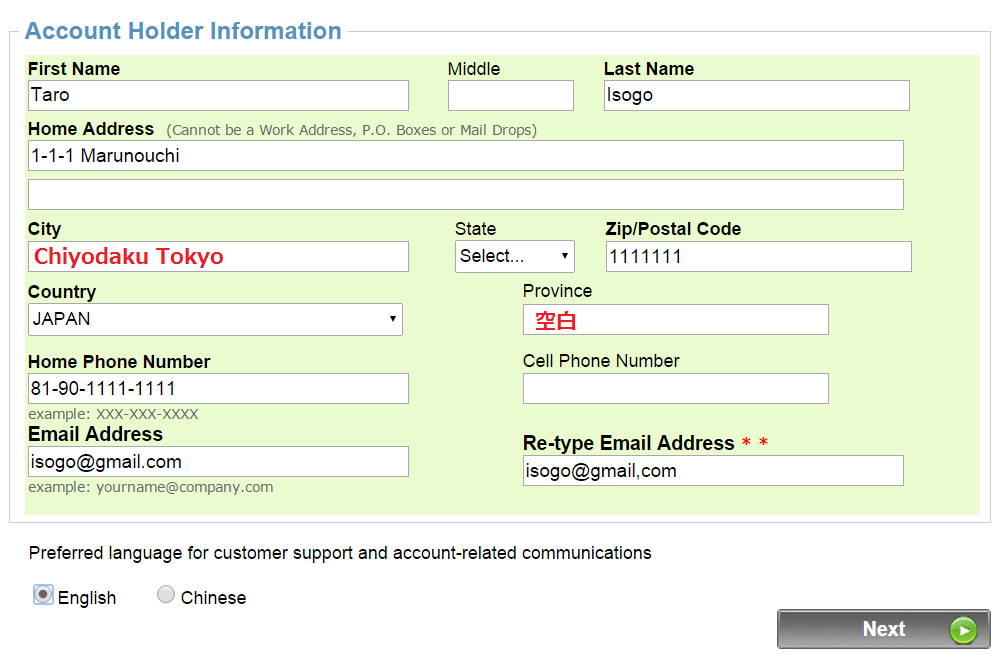Focus the Middle name field
This screenshot has height=665, width=1001.
(510, 95)
